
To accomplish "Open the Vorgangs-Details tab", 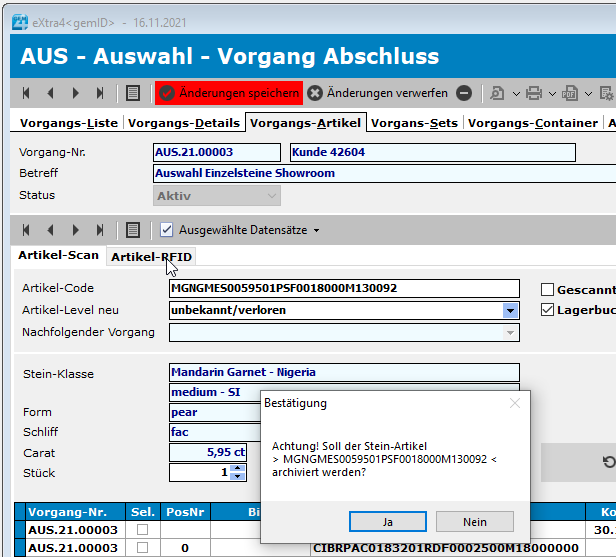I will [184, 123].
